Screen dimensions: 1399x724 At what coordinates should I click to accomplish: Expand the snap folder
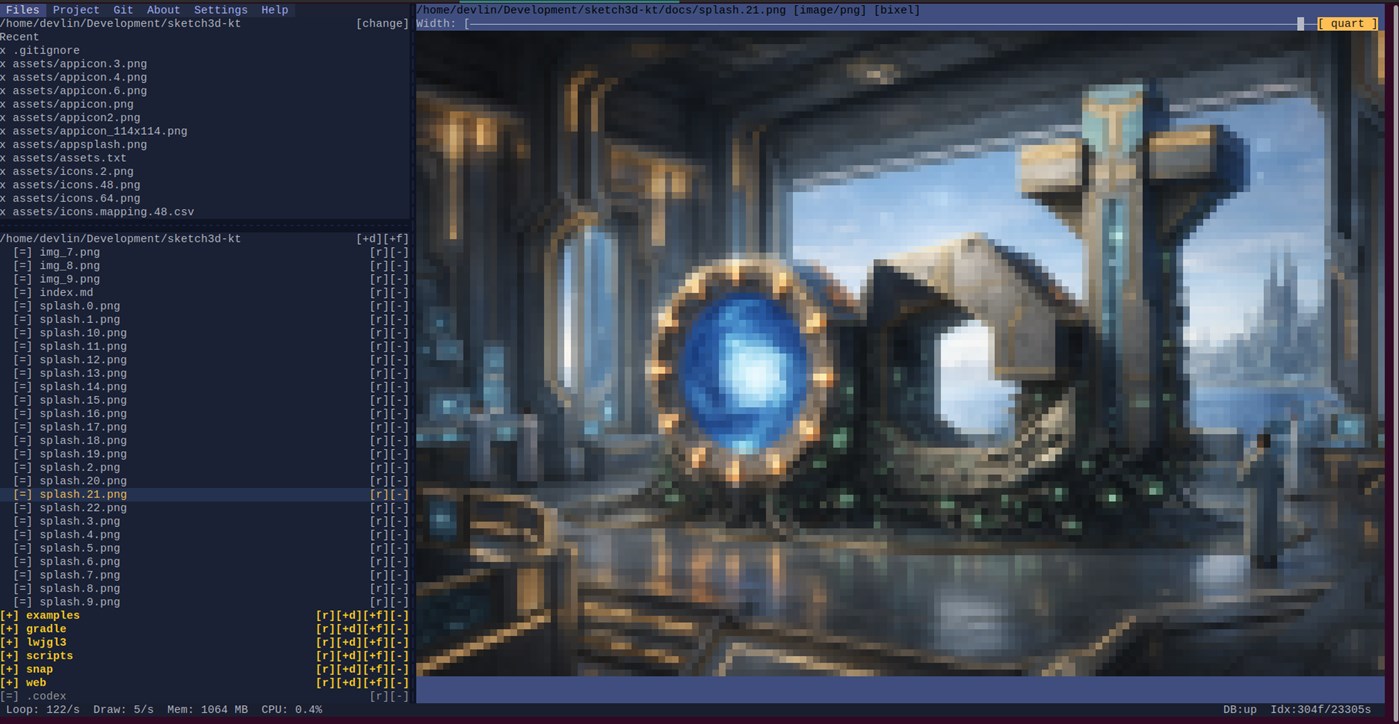[10, 670]
